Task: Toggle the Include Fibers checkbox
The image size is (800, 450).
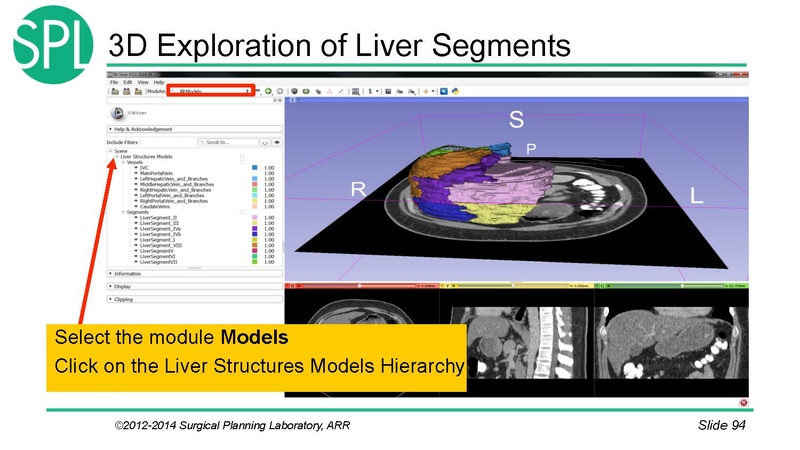Action: coord(141,142)
